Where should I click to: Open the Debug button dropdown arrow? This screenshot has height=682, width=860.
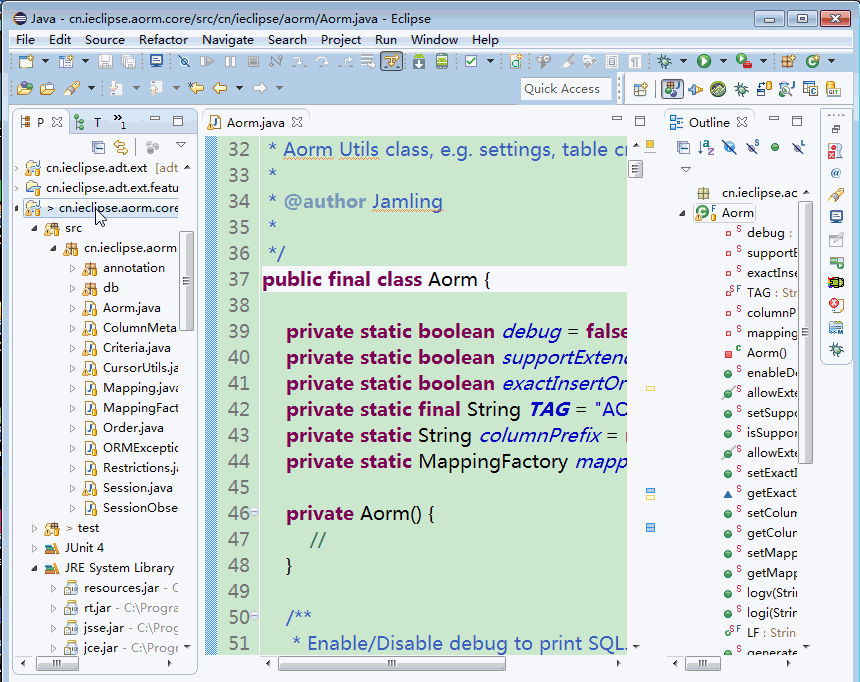pos(683,61)
